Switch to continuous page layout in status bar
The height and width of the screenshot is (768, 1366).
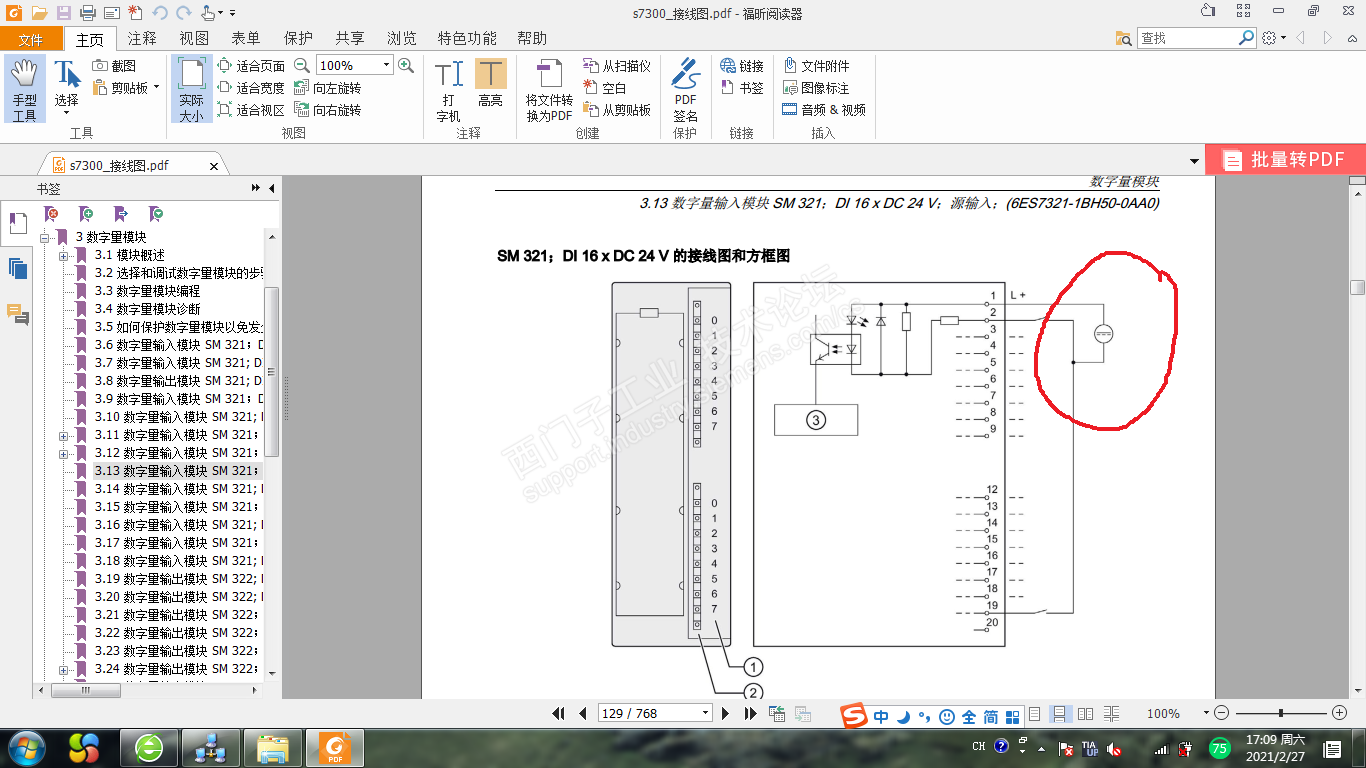pyautogui.click(x=1060, y=714)
